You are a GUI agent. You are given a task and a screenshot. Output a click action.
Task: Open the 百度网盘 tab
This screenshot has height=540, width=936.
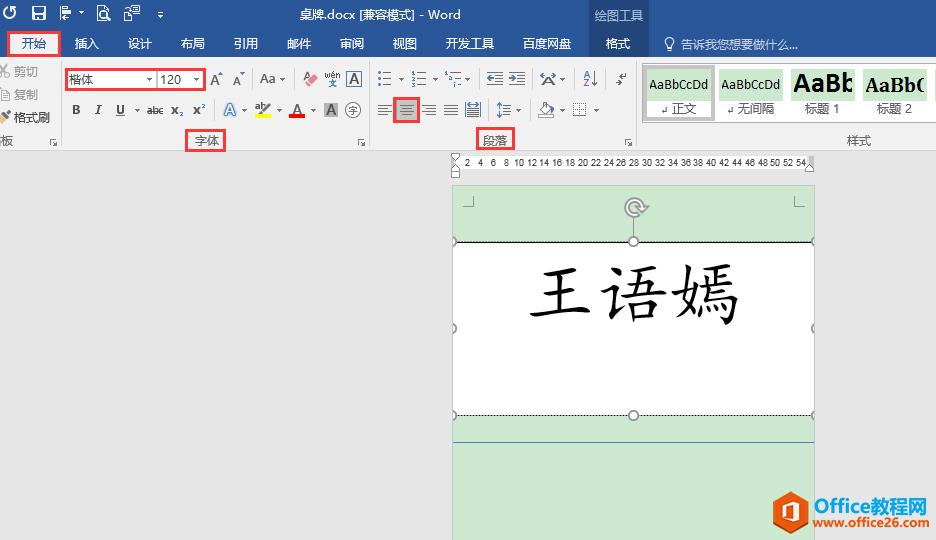547,44
